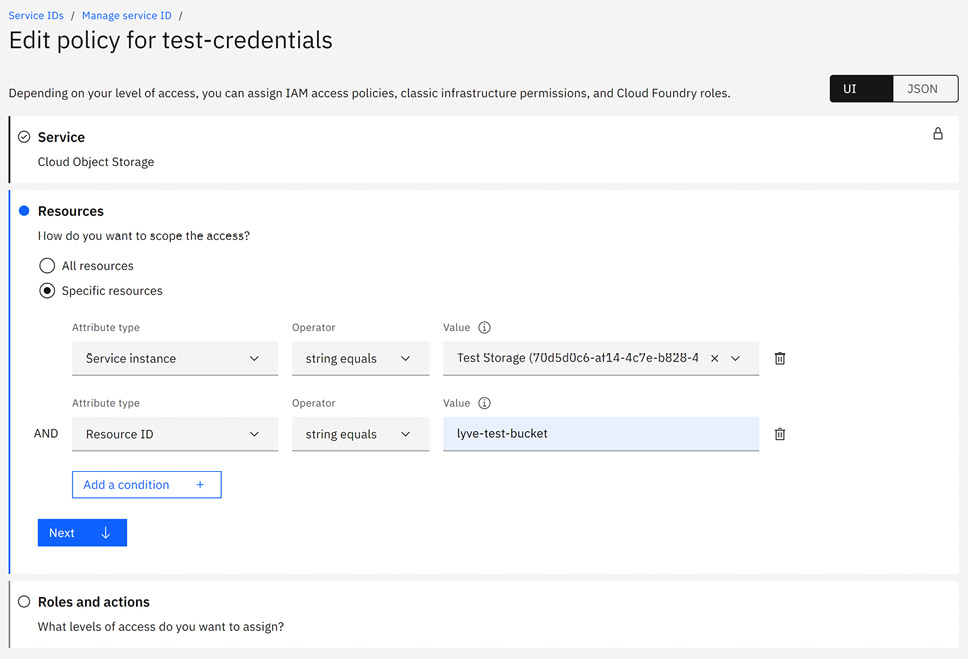Open second row string equals operator dropdown
This screenshot has height=659, width=968.
coord(360,434)
